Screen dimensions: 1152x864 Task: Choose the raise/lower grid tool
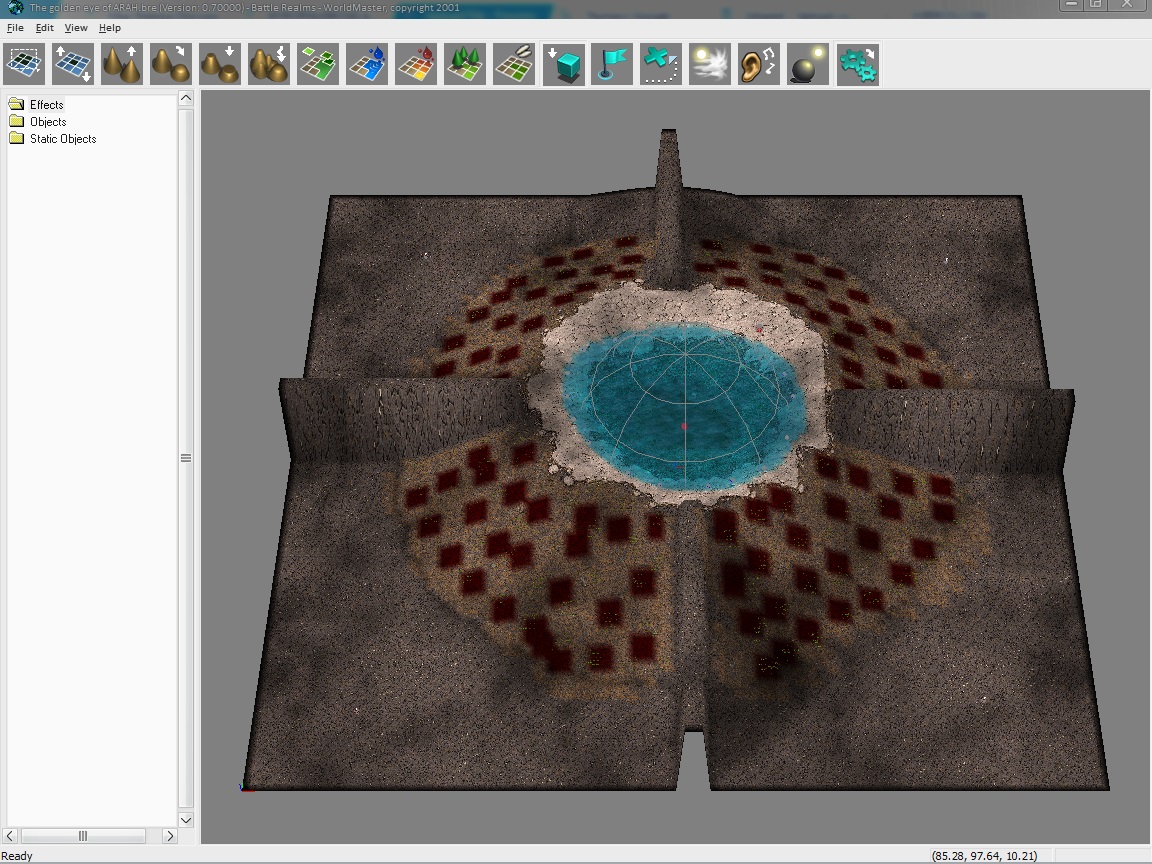(73, 64)
